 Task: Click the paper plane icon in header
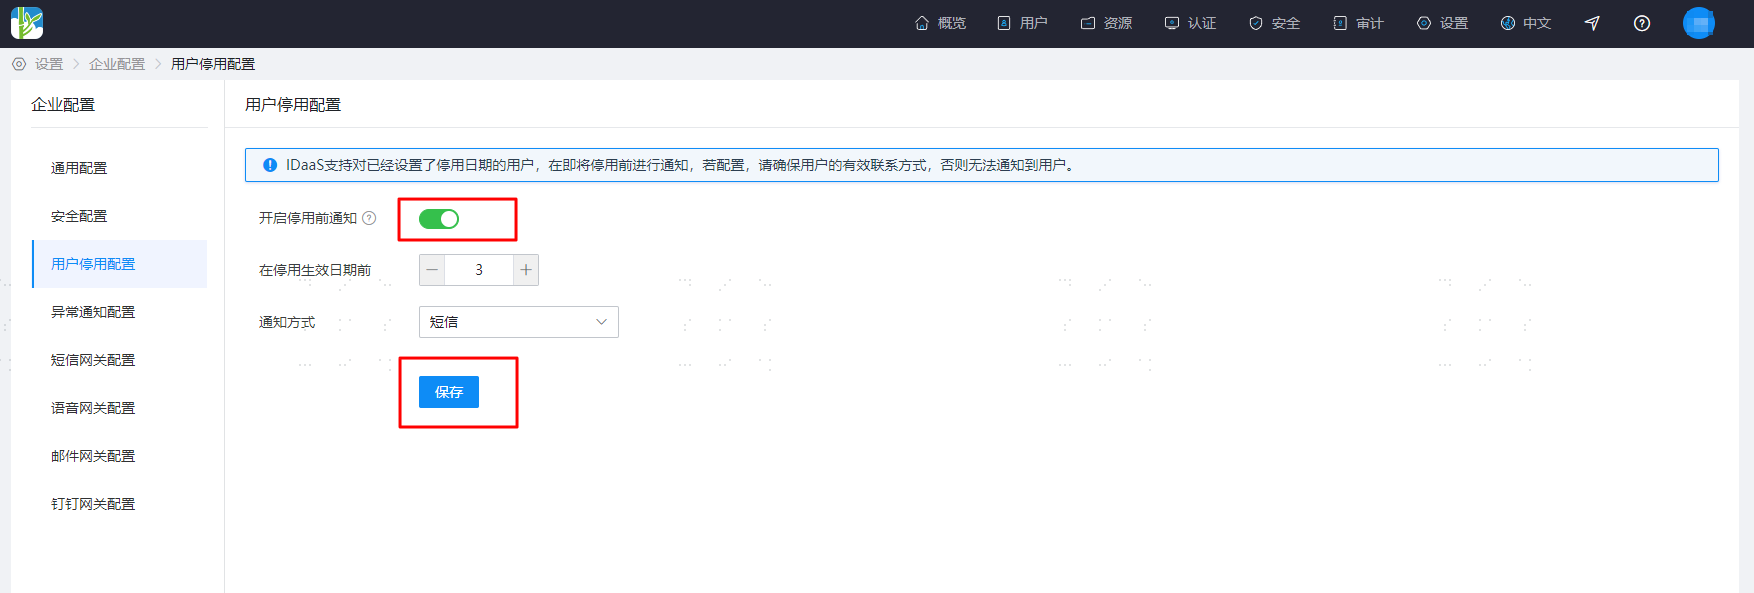1592,23
